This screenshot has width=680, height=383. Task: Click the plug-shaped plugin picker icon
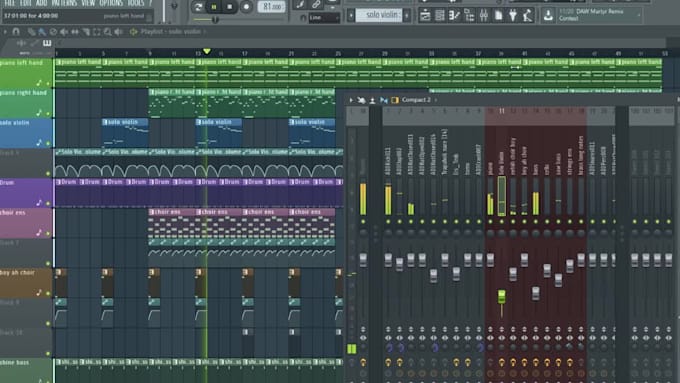(x=513, y=16)
